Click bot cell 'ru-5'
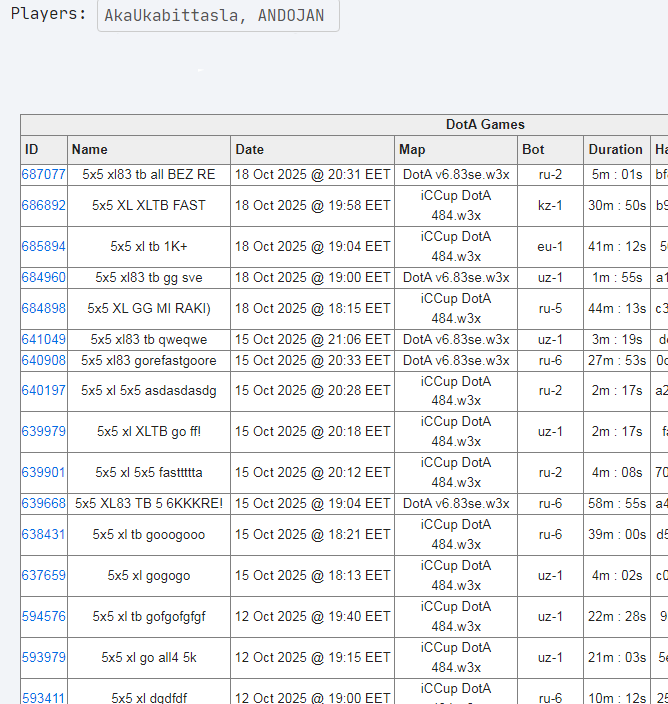 550,308
